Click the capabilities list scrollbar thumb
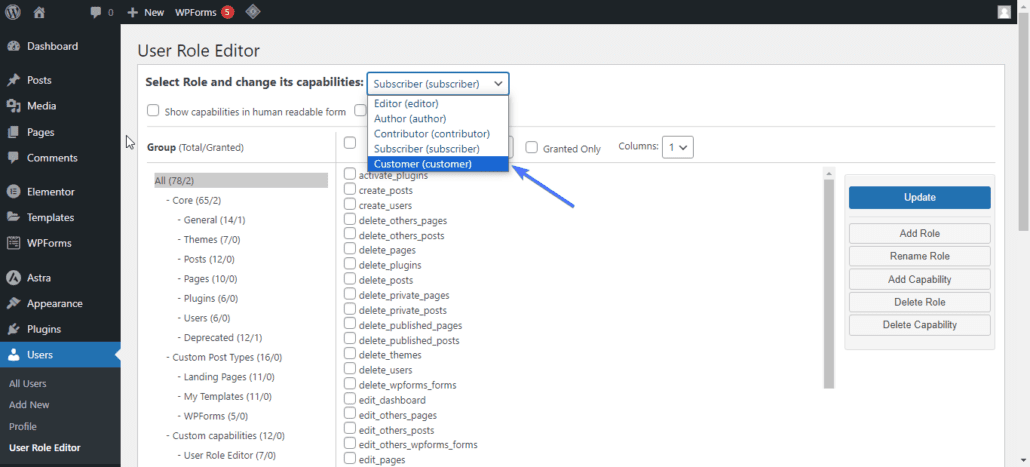This screenshot has height=467, width=1030. pos(828,284)
